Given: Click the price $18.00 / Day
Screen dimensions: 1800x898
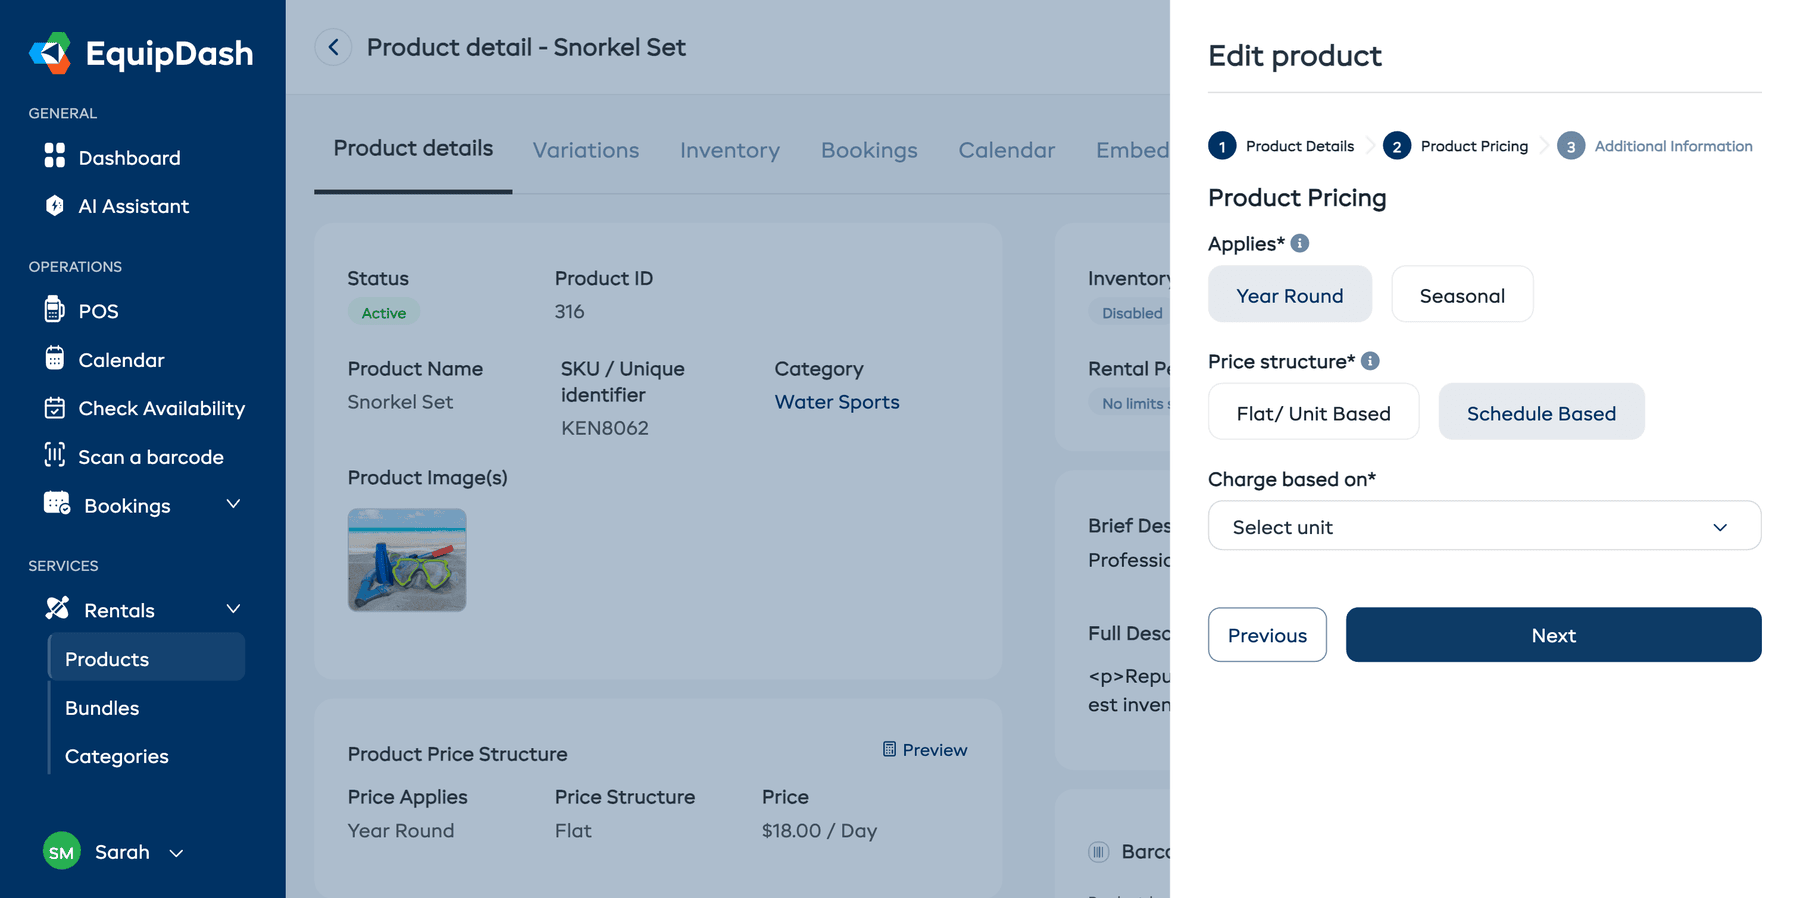Looking at the screenshot, I should click(x=819, y=831).
